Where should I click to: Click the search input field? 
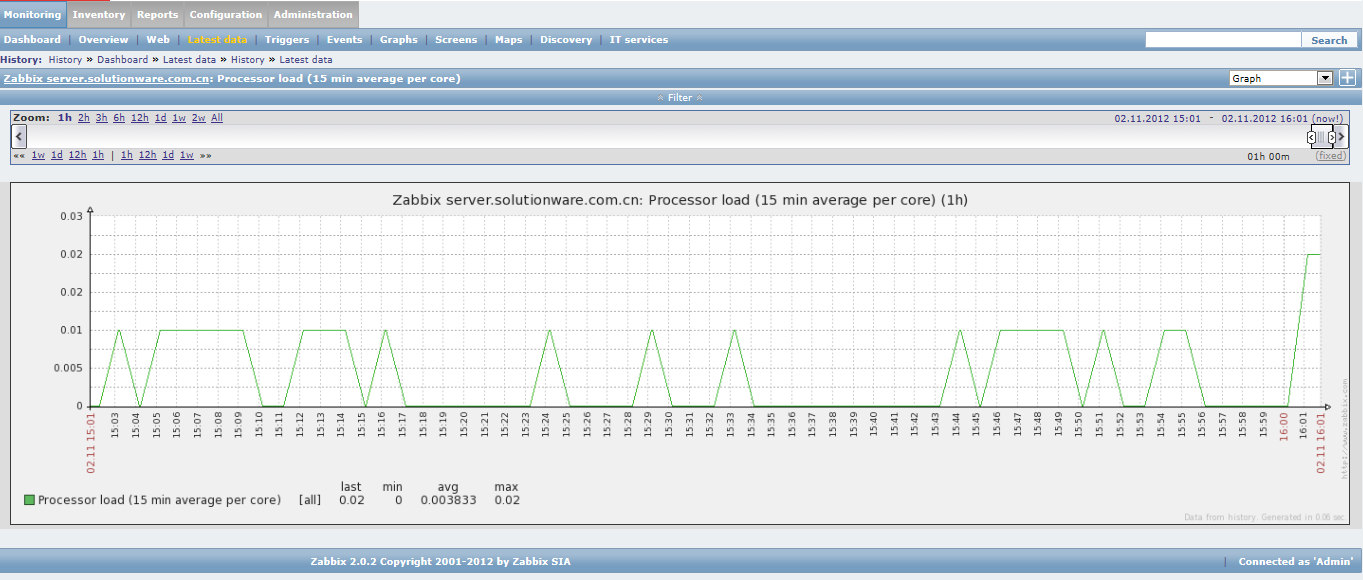click(1222, 40)
